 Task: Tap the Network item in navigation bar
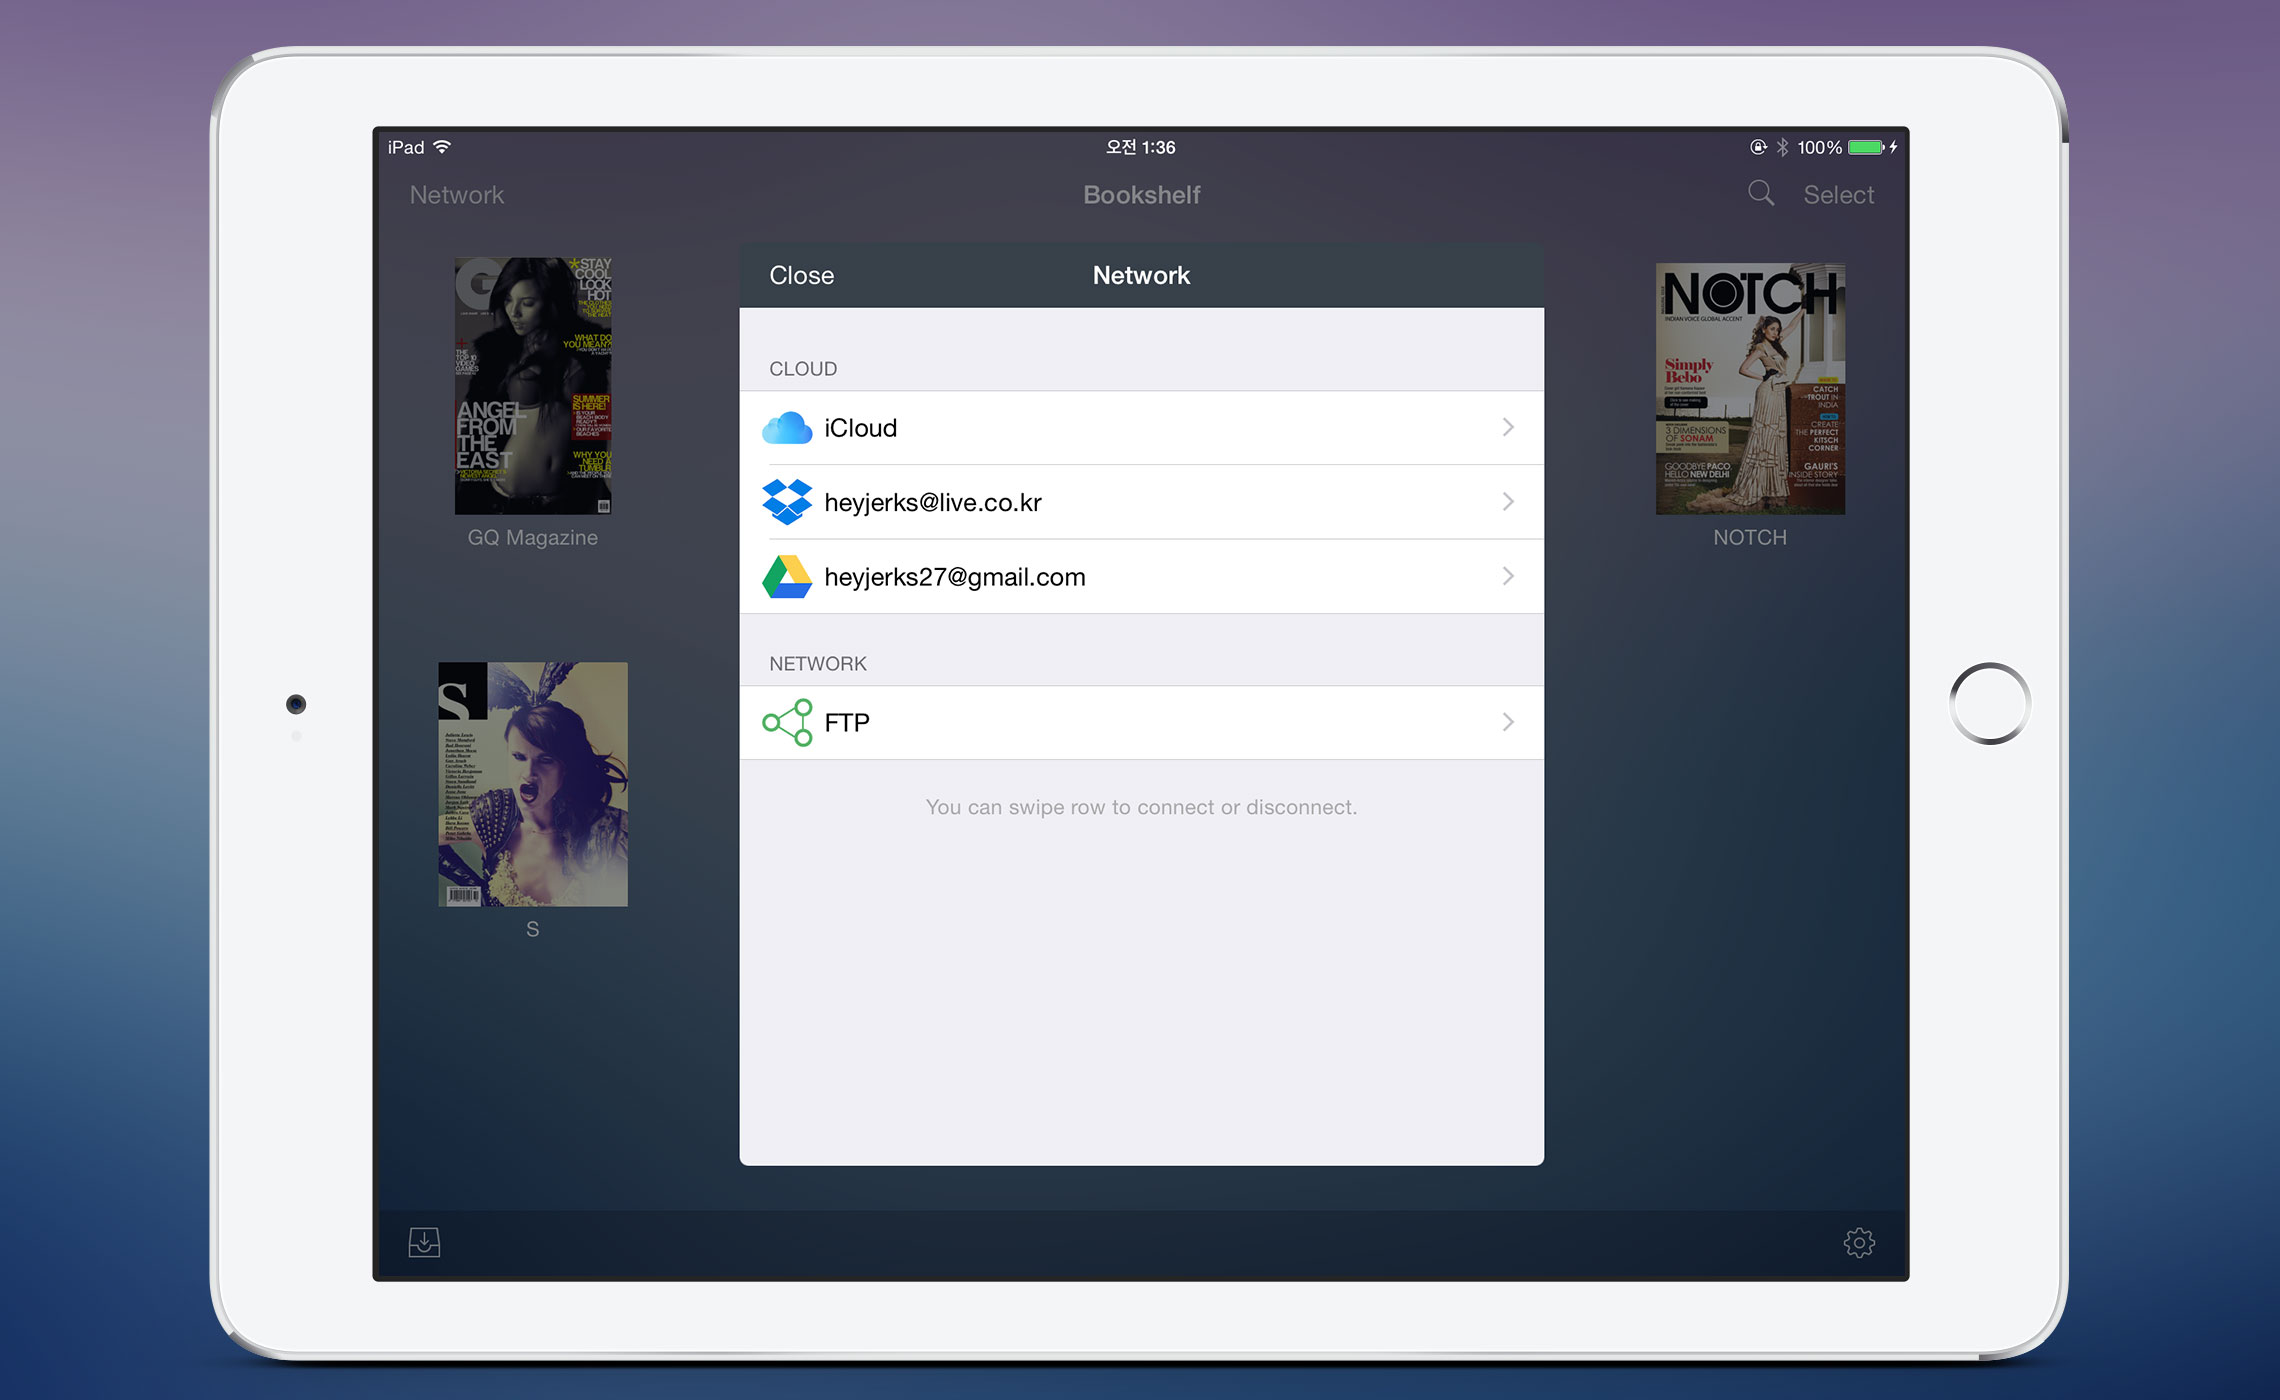pyautogui.click(x=456, y=195)
